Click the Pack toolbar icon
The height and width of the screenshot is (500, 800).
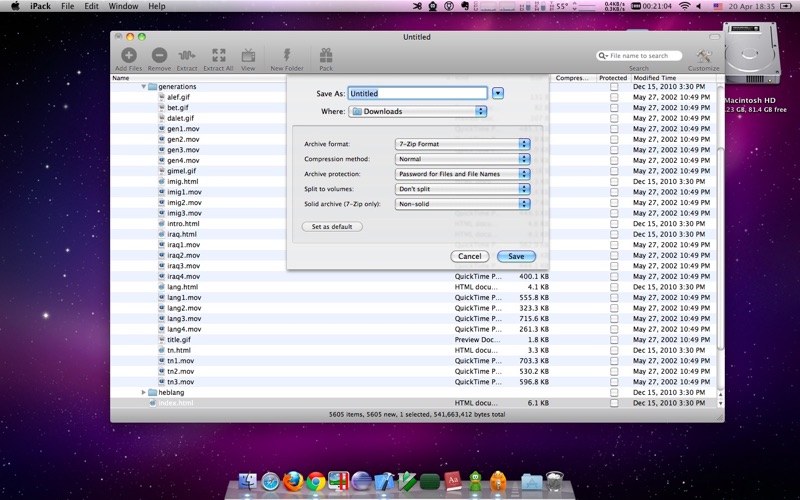coord(326,56)
